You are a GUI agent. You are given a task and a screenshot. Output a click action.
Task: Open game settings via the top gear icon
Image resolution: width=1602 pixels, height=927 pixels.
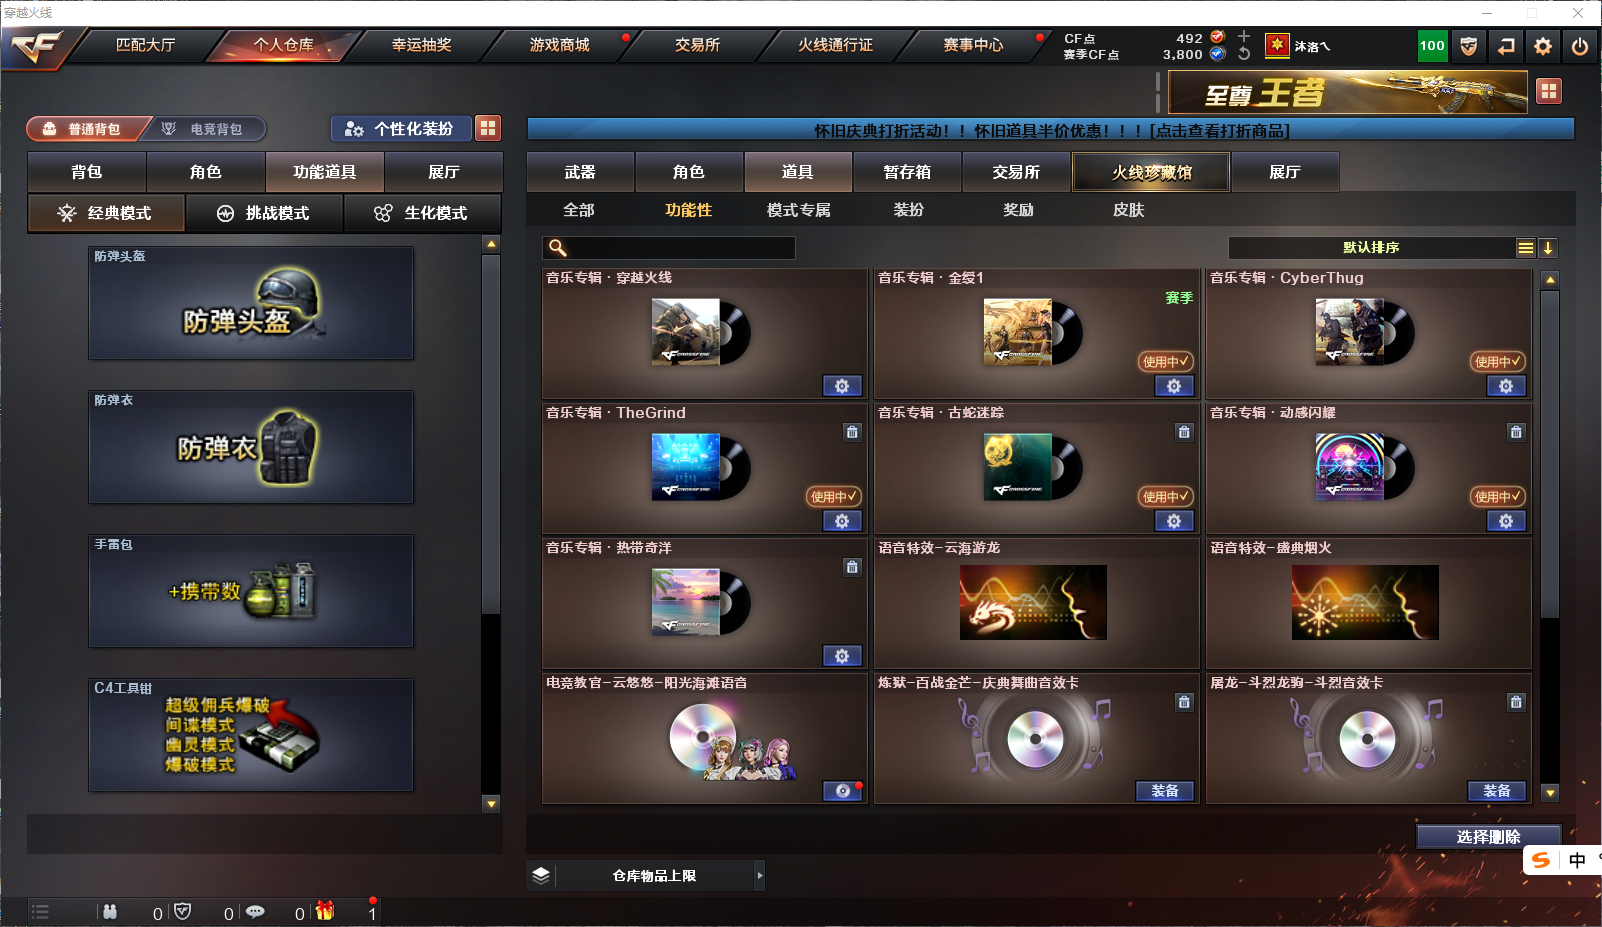coord(1543,46)
